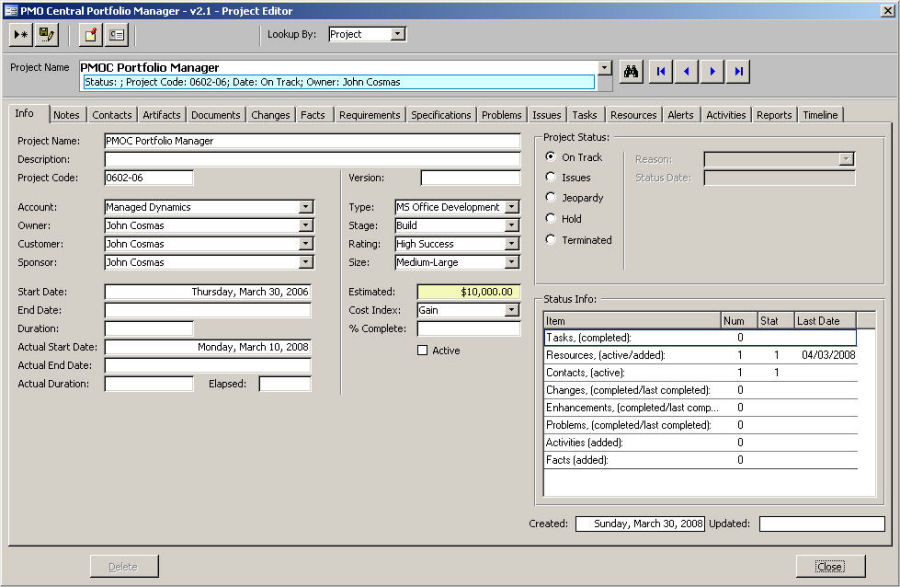Switch to the Problems tab
Viewport: 900px width, 587px height.
(501, 115)
